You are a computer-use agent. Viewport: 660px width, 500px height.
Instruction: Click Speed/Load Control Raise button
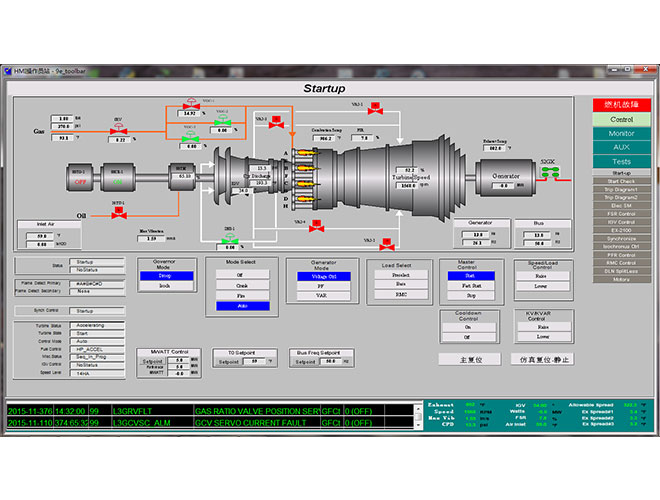point(543,276)
